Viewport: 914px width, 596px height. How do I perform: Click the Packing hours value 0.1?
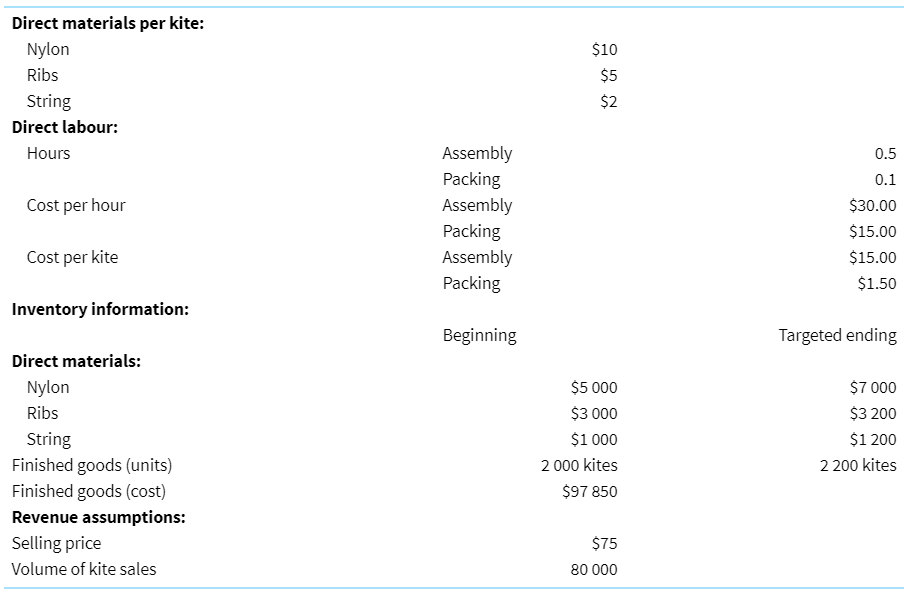pos(885,180)
